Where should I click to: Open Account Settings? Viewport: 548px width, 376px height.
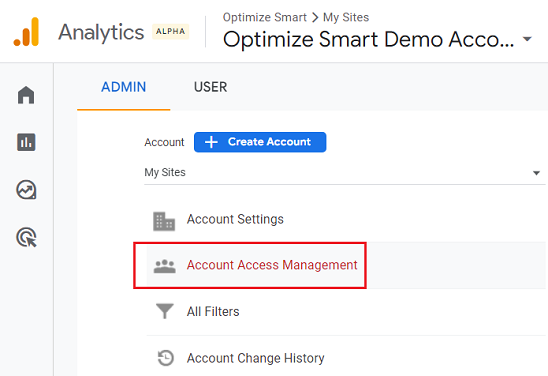pyautogui.click(x=235, y=219)
